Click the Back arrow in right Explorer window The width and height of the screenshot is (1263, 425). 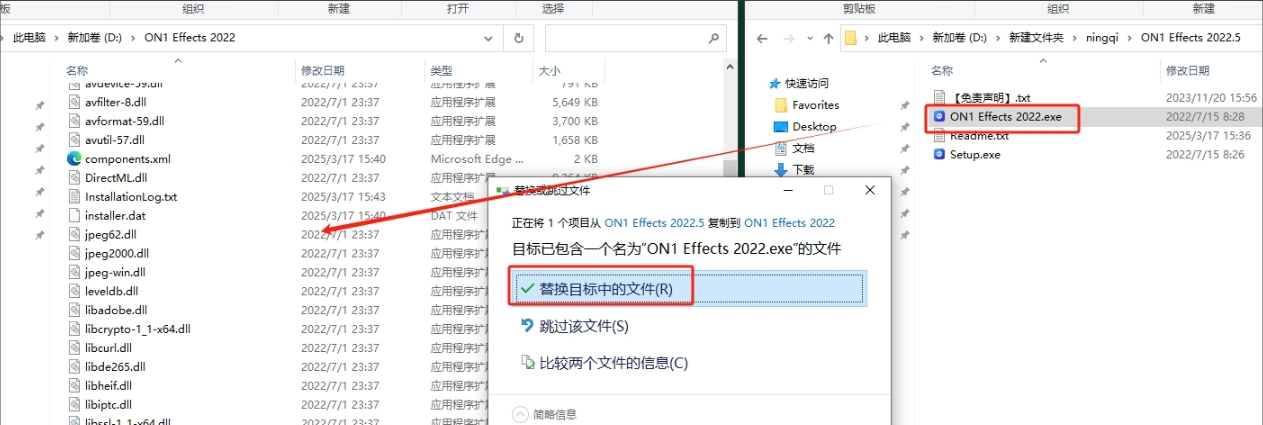point(762,38)
